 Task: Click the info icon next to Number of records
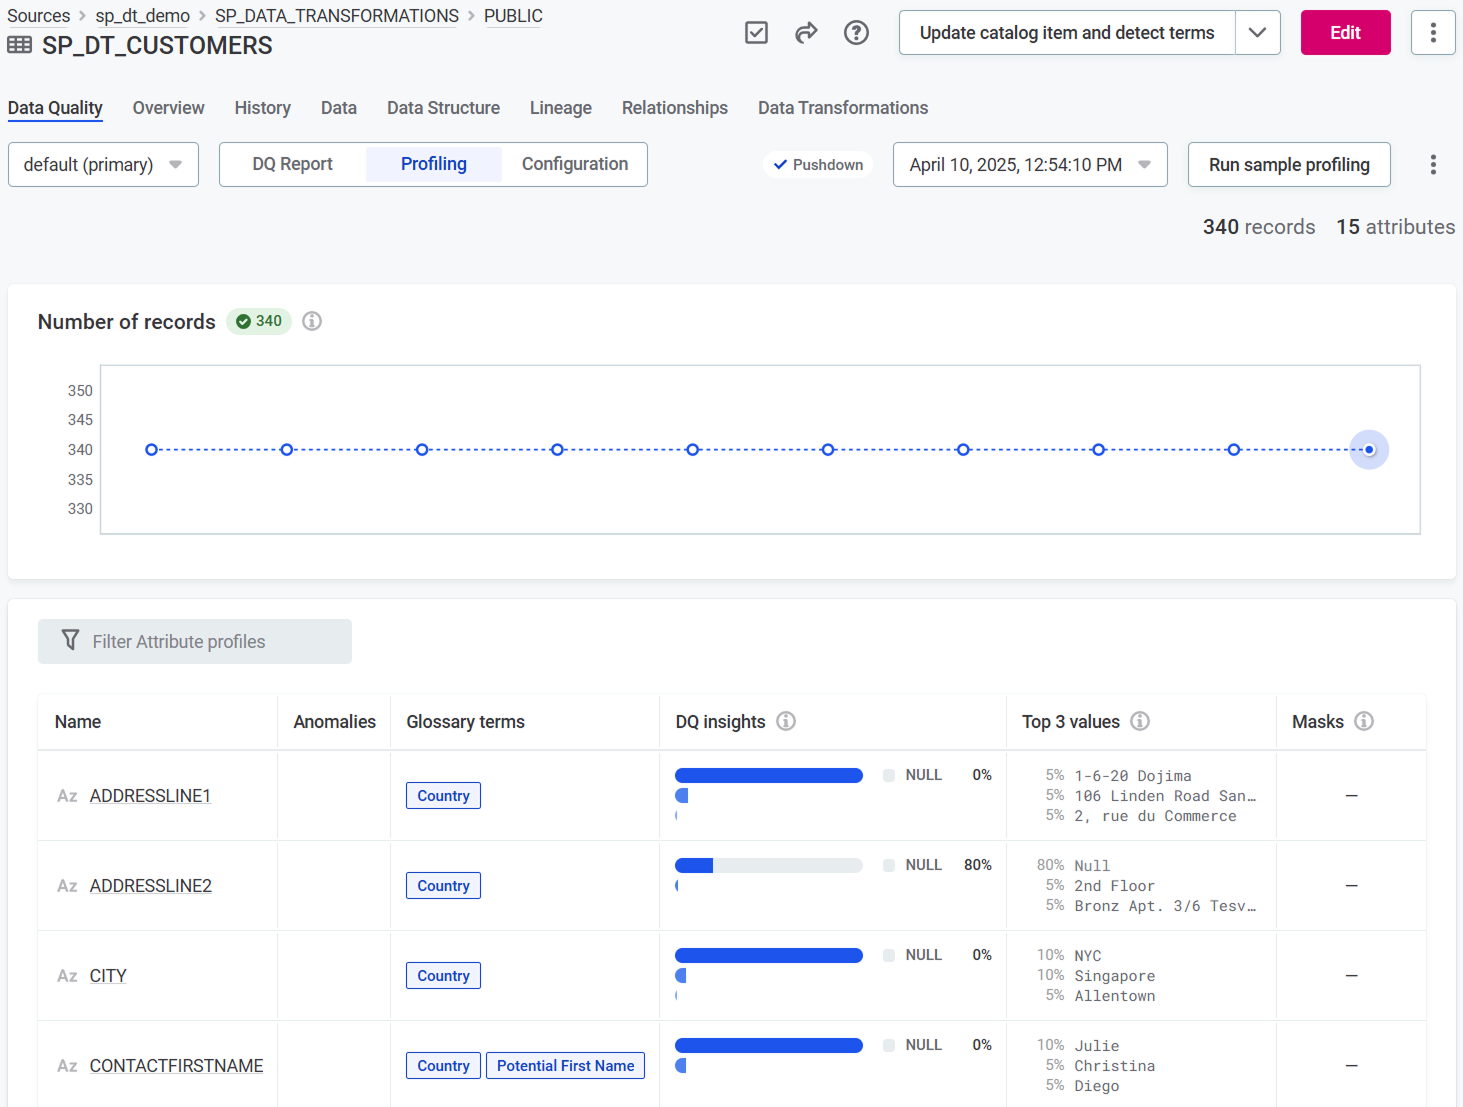point(311,321)
